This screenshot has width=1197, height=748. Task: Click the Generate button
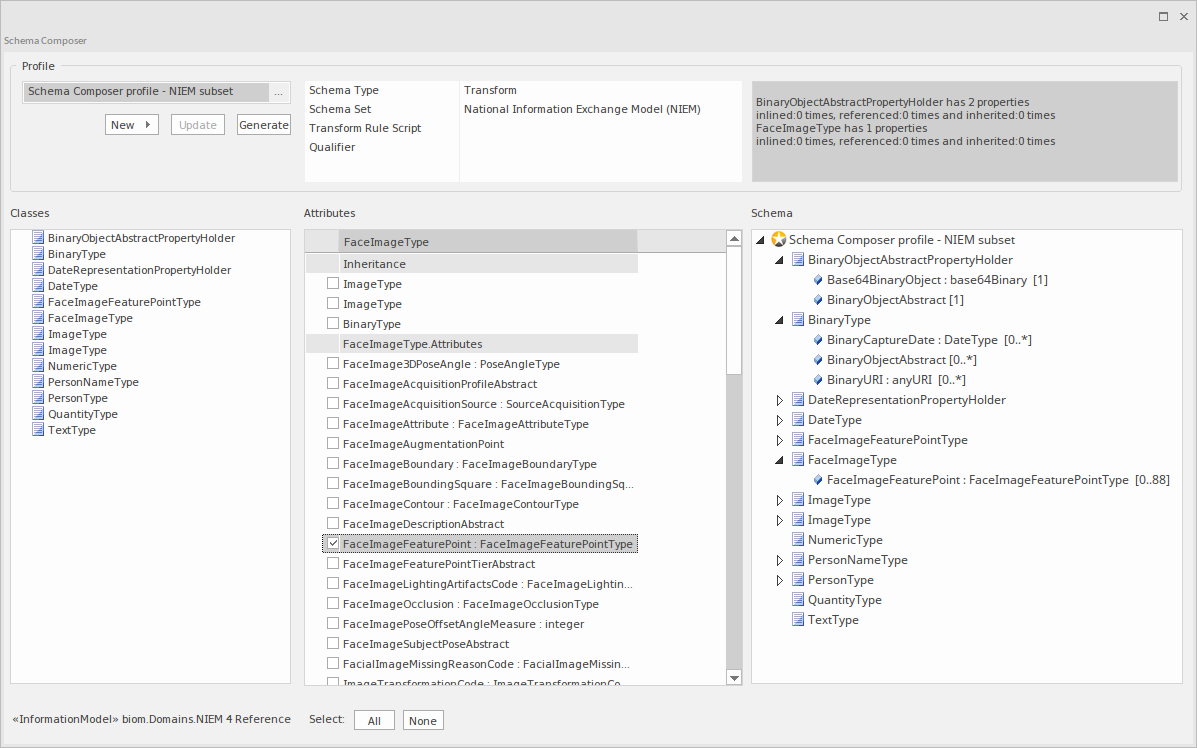pyautogui.click(x=264, y=125)
